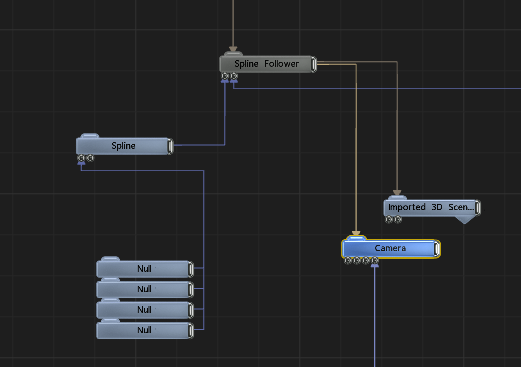Select the Spline Follower node
This screenshot has height=367, width=521.
[x=268, y=64]
